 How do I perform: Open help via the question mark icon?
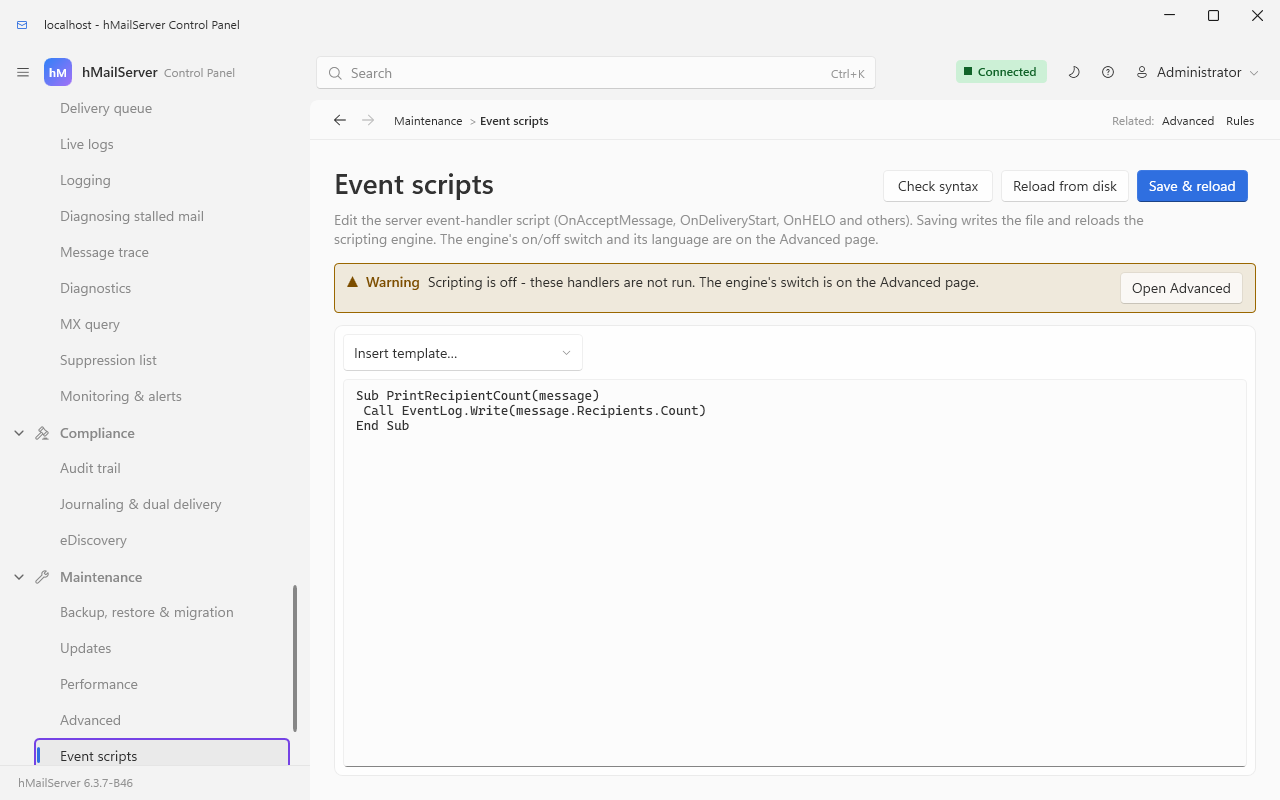pos(1108,72)
